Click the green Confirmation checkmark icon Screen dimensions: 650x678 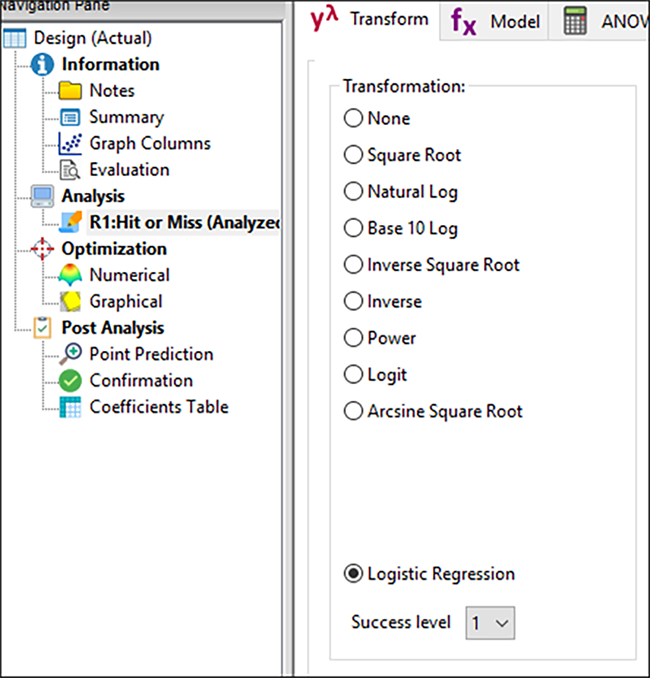(x=71, y=380)
